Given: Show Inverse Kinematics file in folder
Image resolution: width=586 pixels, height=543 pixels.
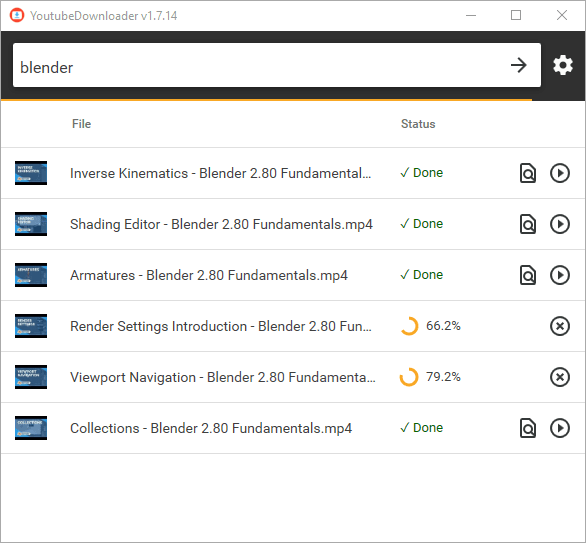Looking at the screenshot, I should pyautogui.click(x=528, y=173).
